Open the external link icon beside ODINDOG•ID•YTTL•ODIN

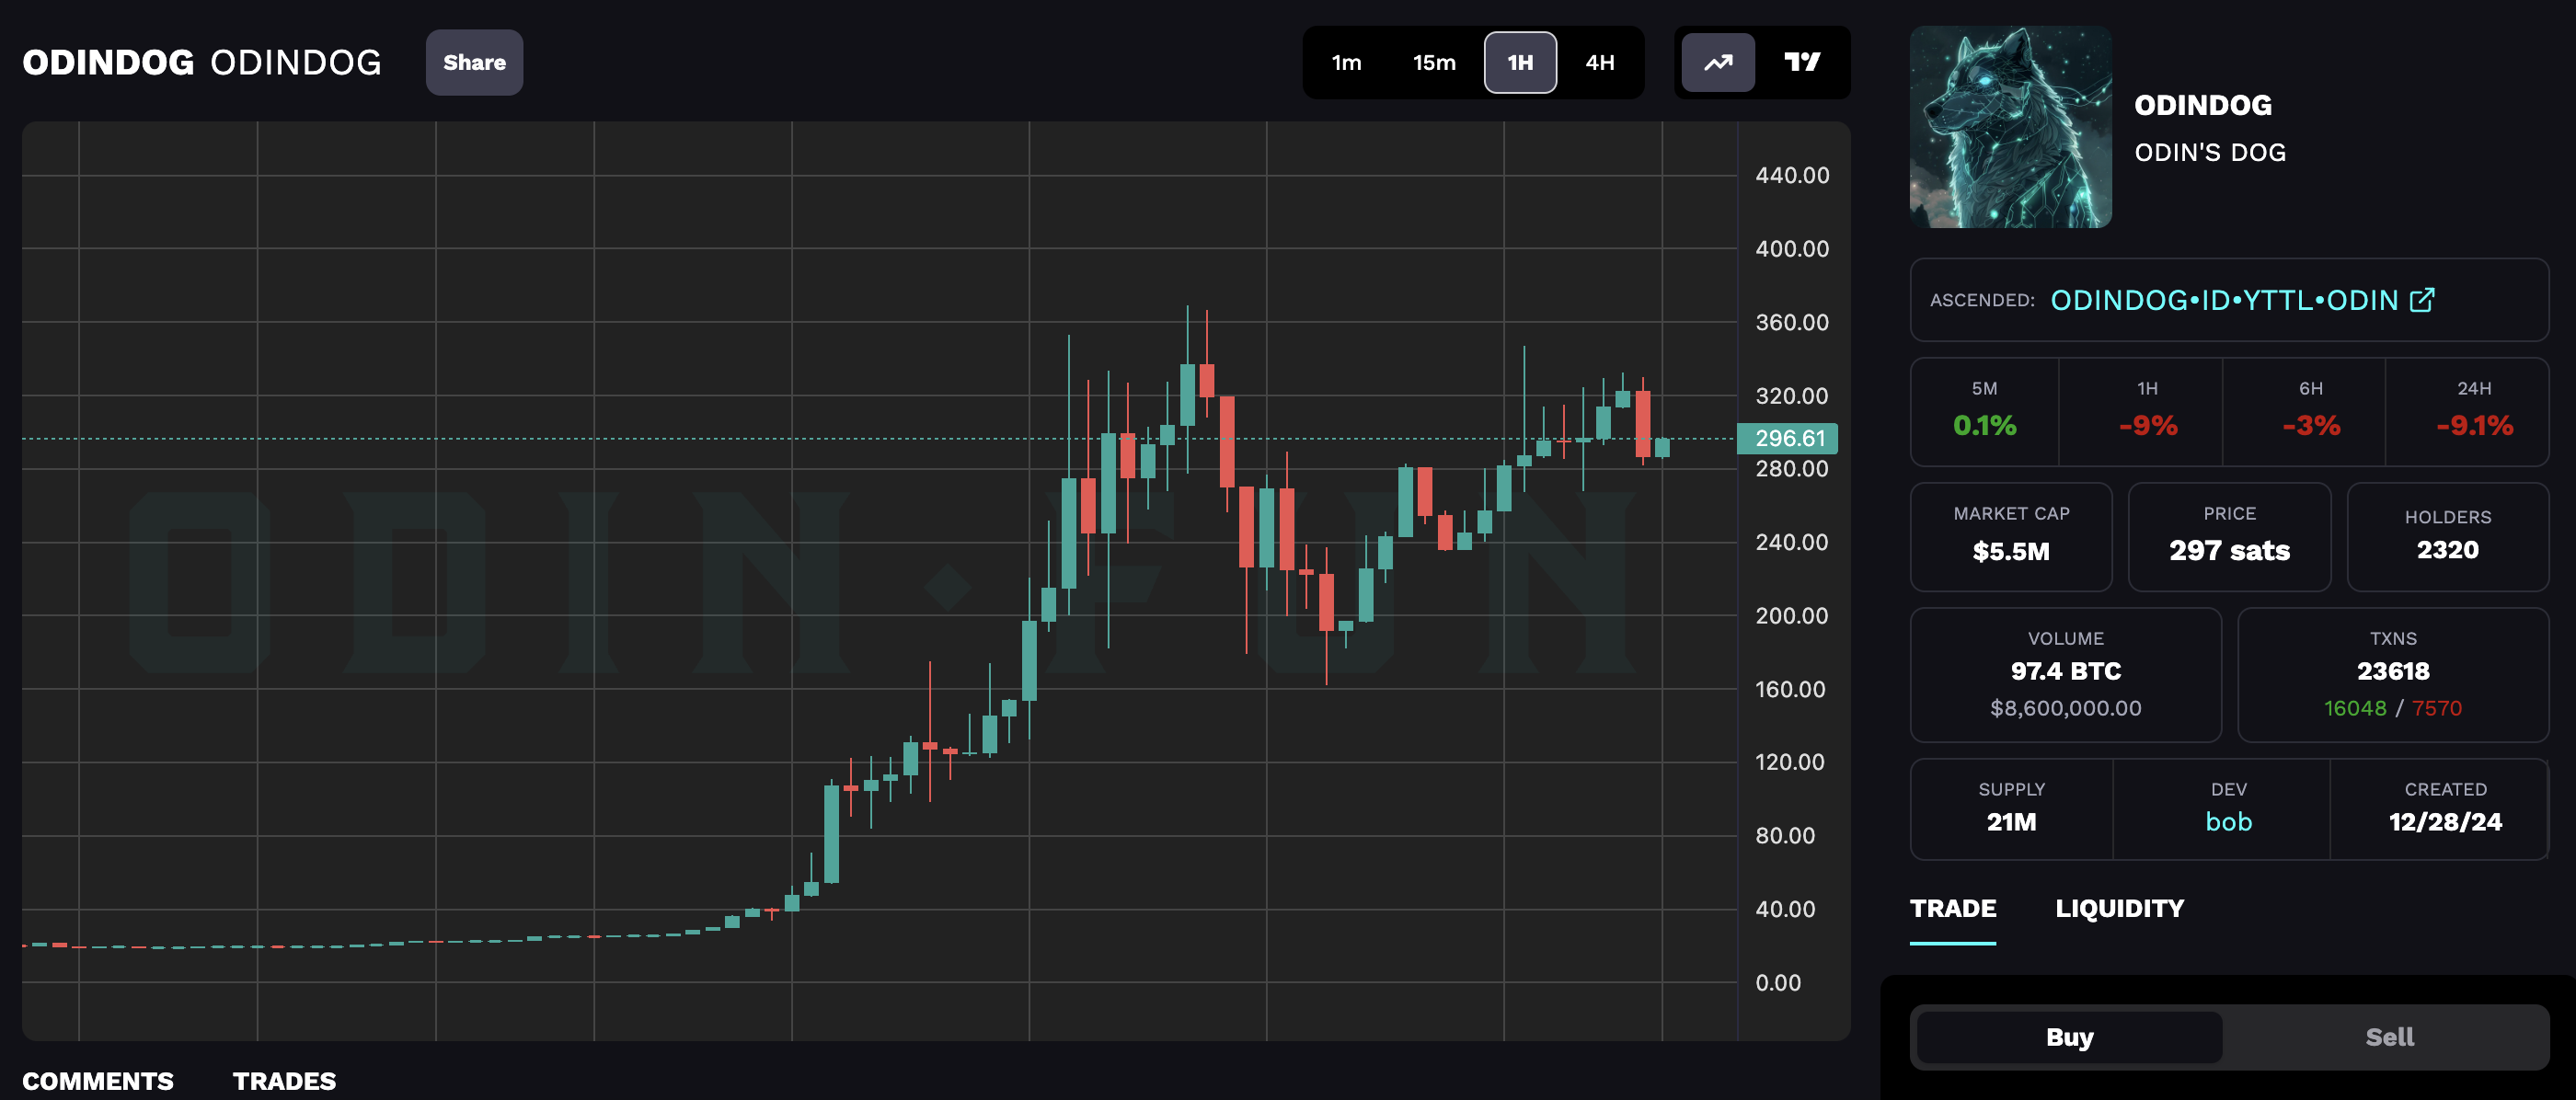coord(2421,300)
